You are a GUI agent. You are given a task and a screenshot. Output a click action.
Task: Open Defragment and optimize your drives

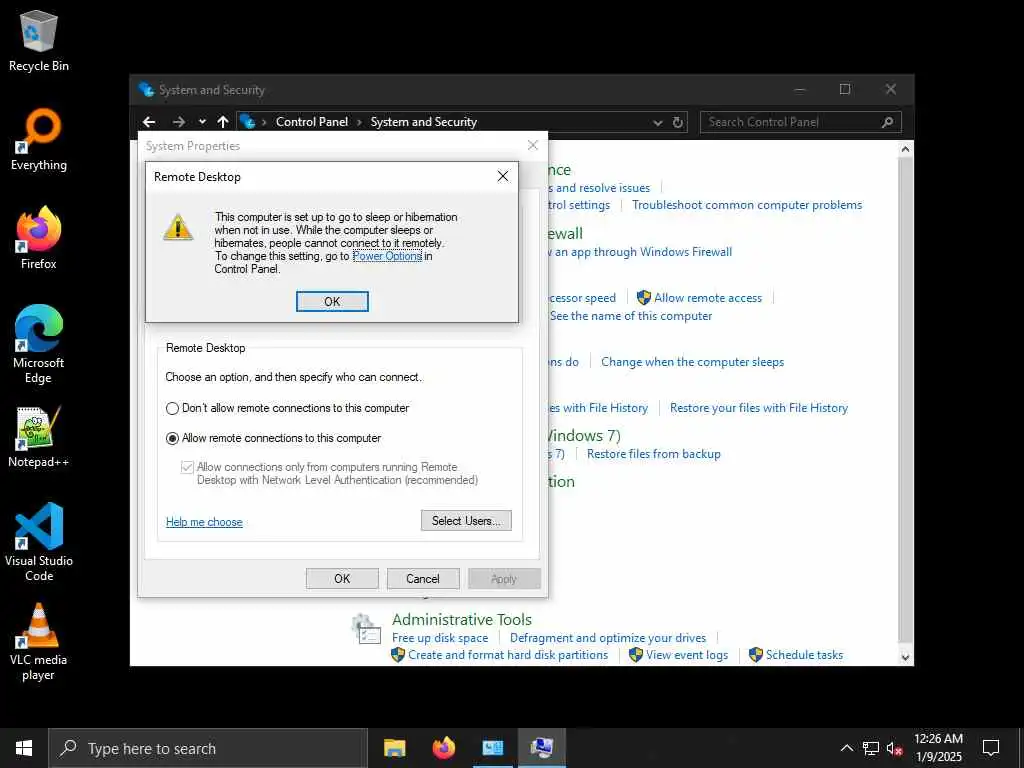point(607,638)
